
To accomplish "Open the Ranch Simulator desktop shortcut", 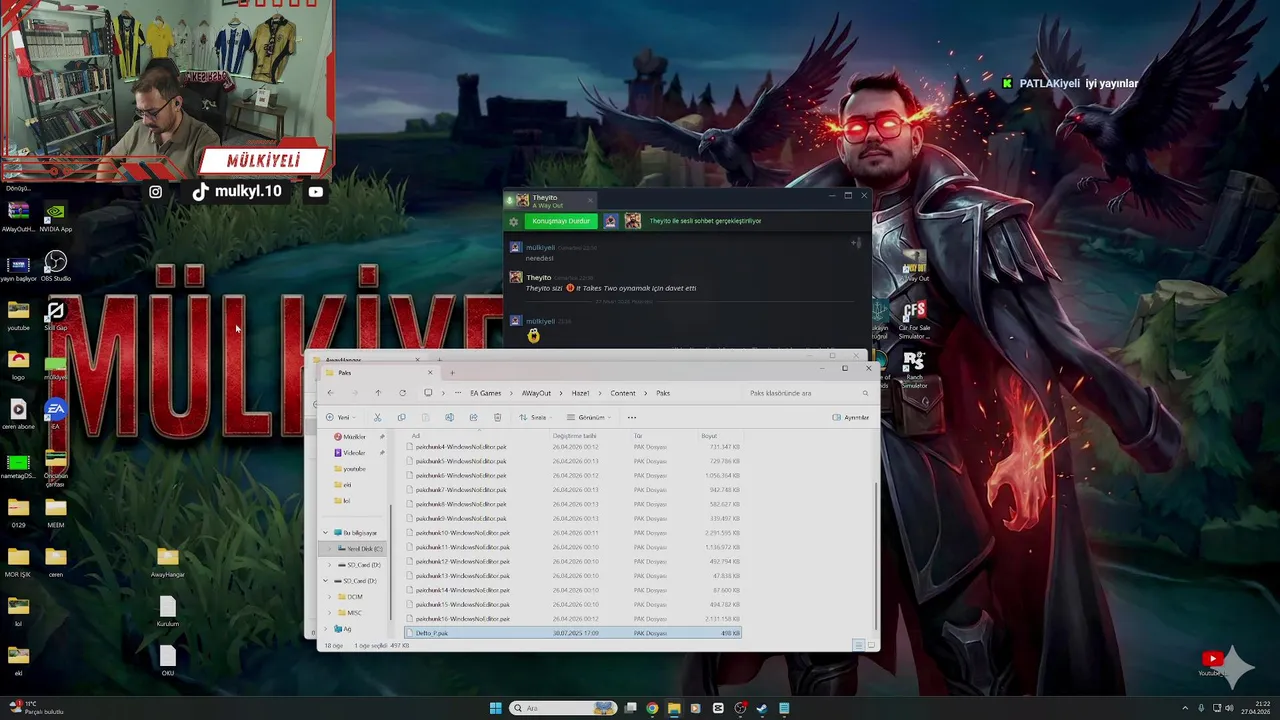I will point(913,369).
